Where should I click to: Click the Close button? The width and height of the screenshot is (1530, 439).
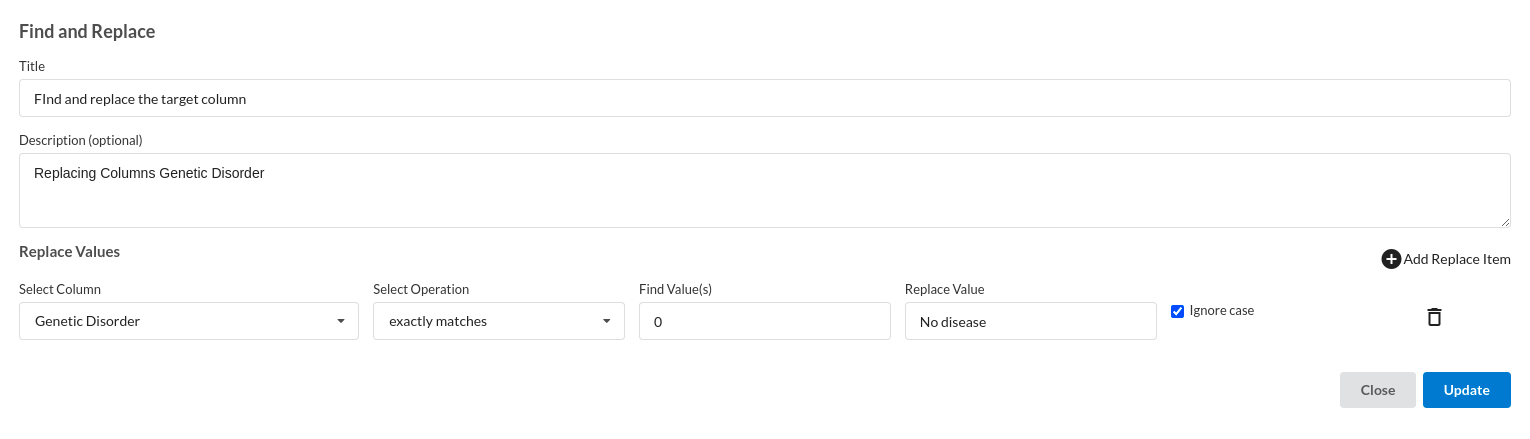click(1377, 390)
